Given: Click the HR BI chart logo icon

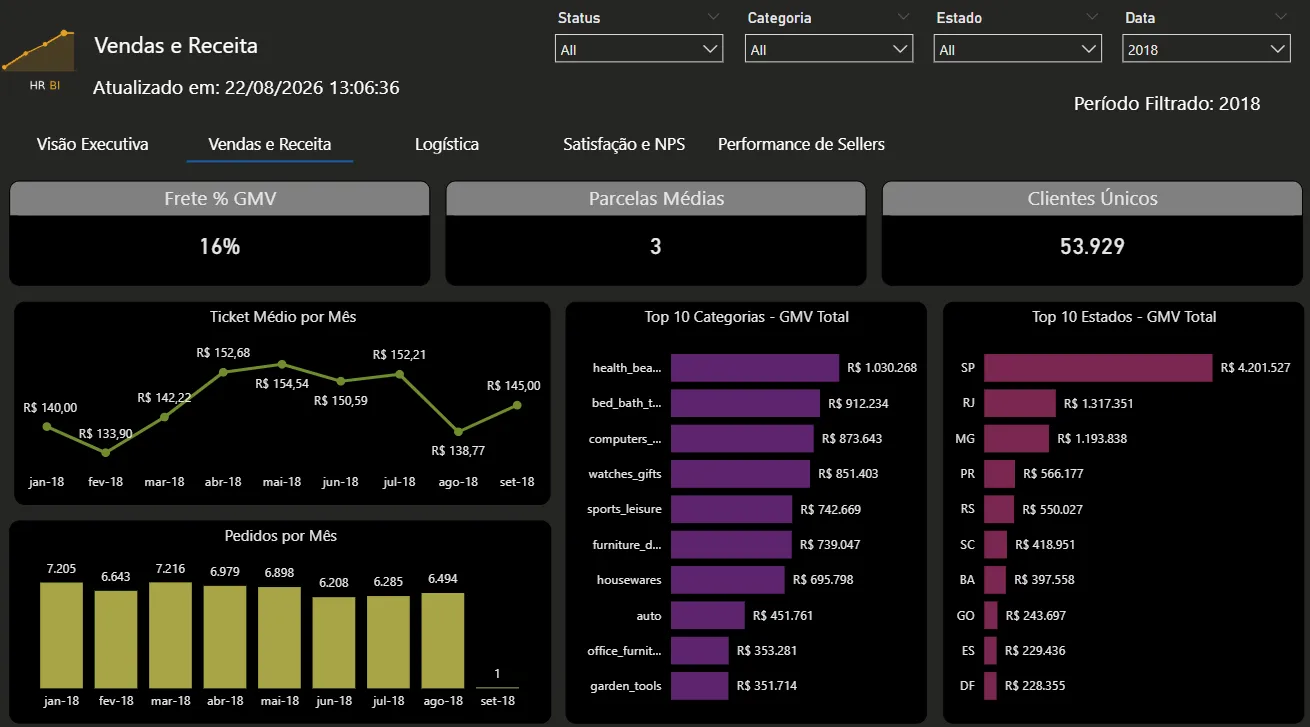Looking at the screenshot, I should point(40,60).
